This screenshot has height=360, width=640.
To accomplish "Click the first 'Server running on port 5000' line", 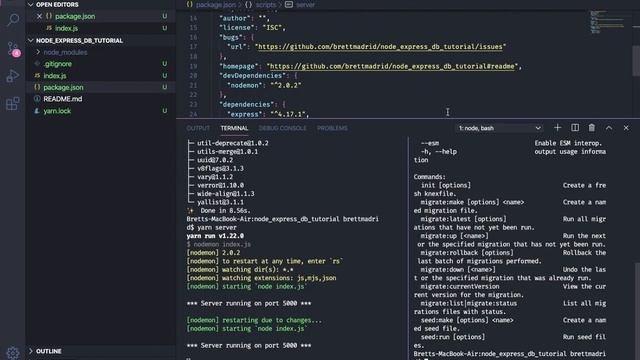I will tap(249, 303).
